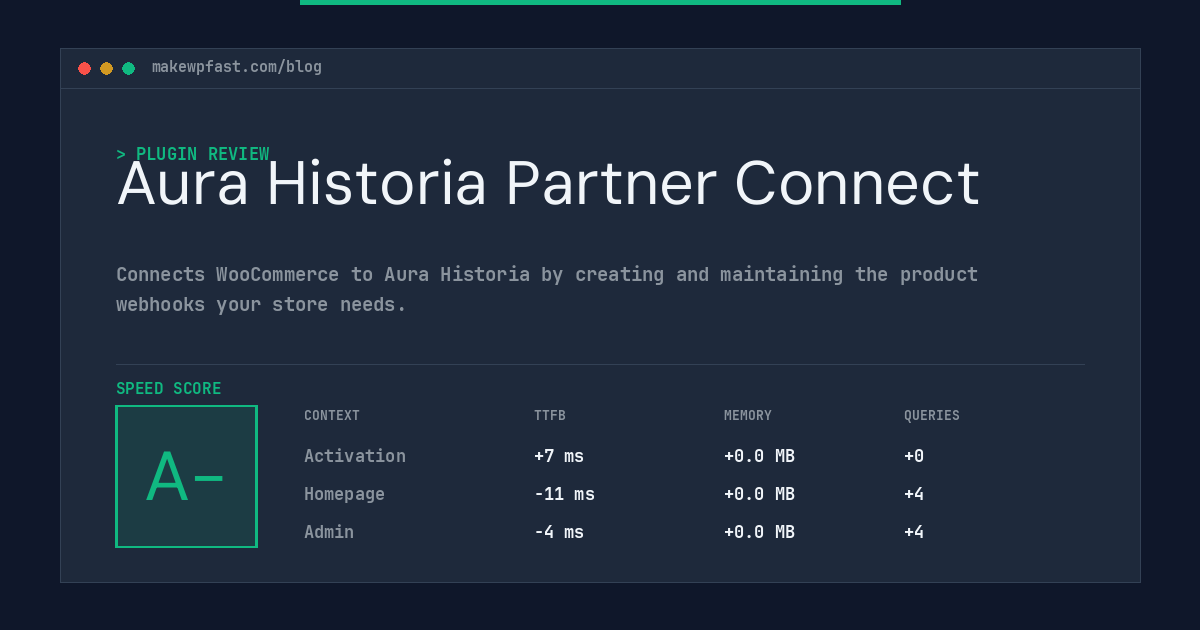The image size is (1200, 630).
Task: Click the TTFB column header
Action: [x=550, y=416]
